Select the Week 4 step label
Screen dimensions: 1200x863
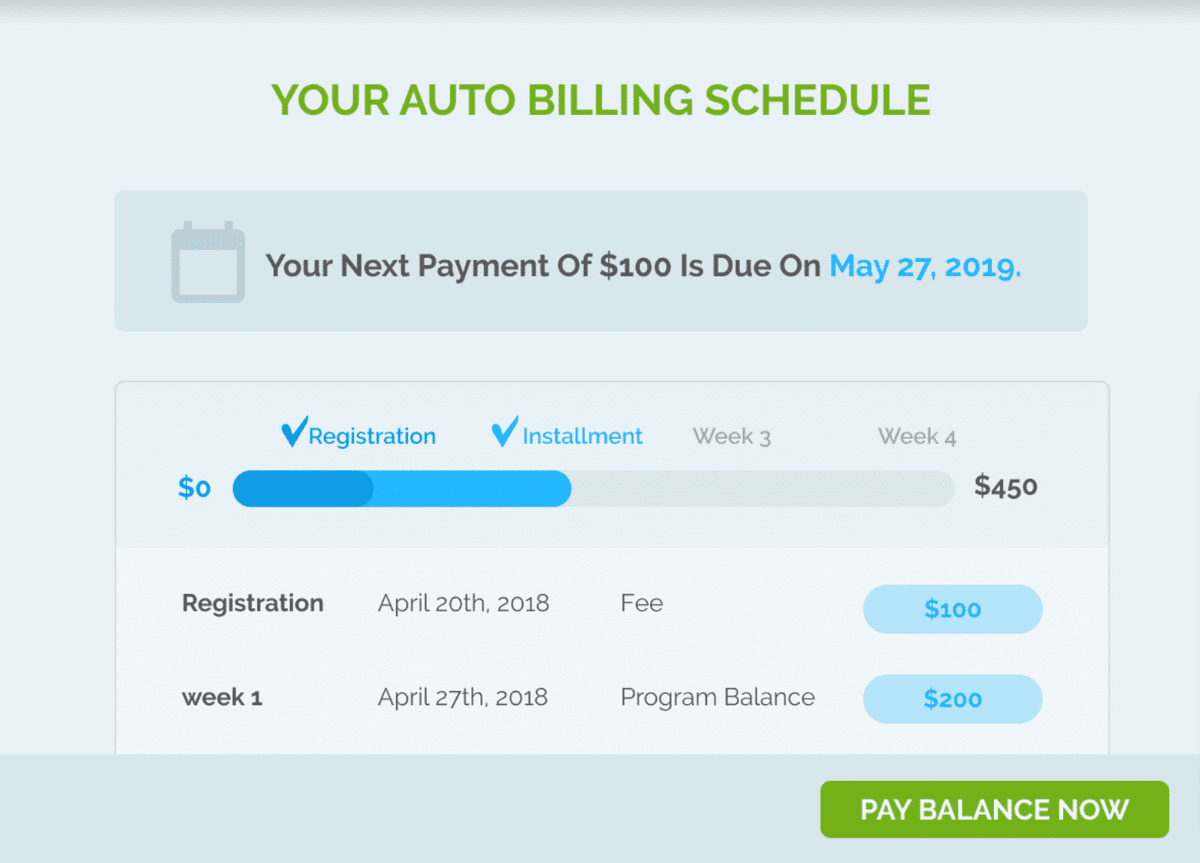(916, 437)
